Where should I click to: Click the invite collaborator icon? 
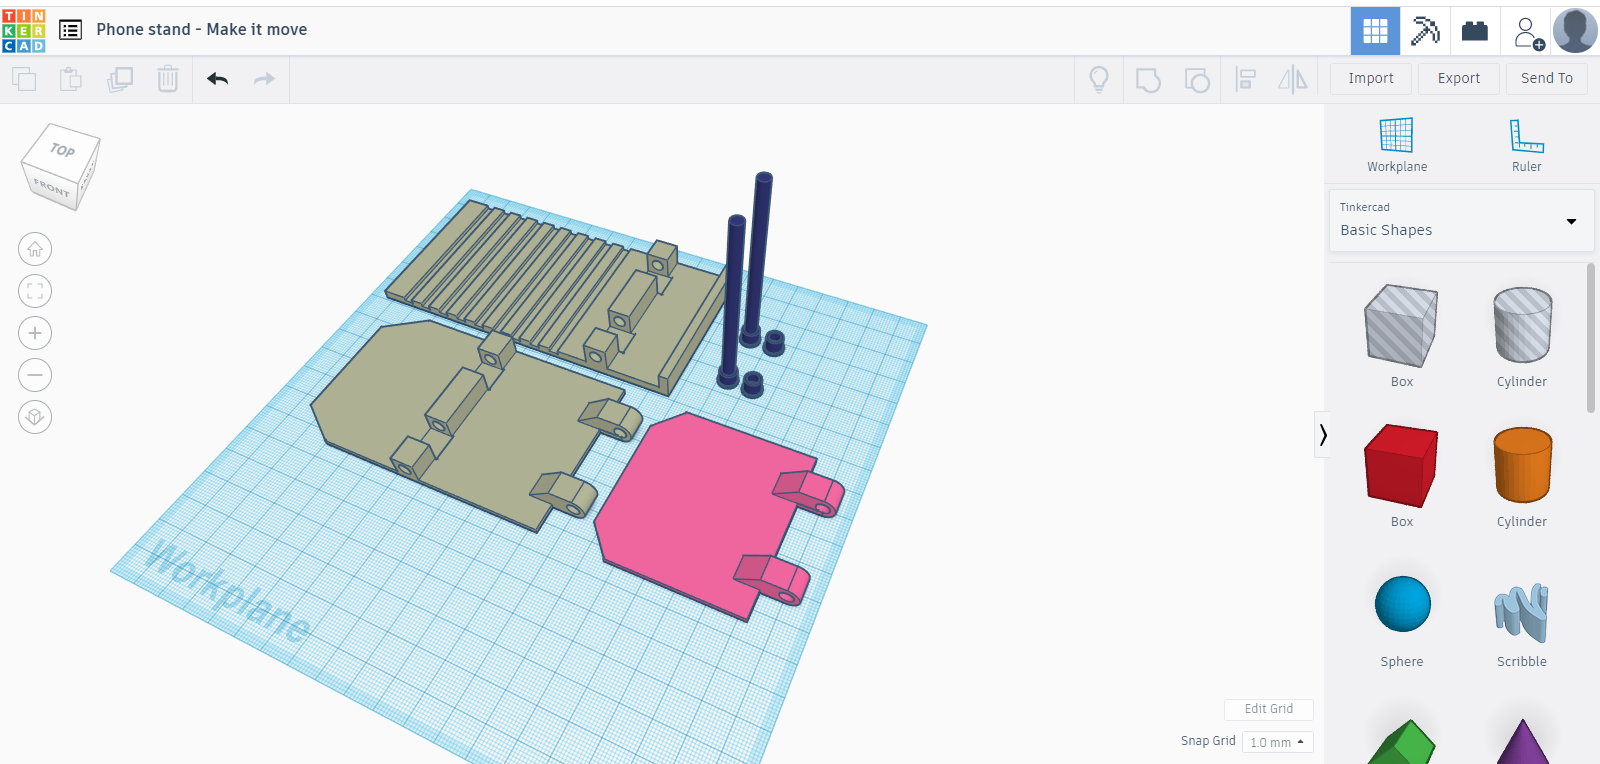click(1527, 32)
